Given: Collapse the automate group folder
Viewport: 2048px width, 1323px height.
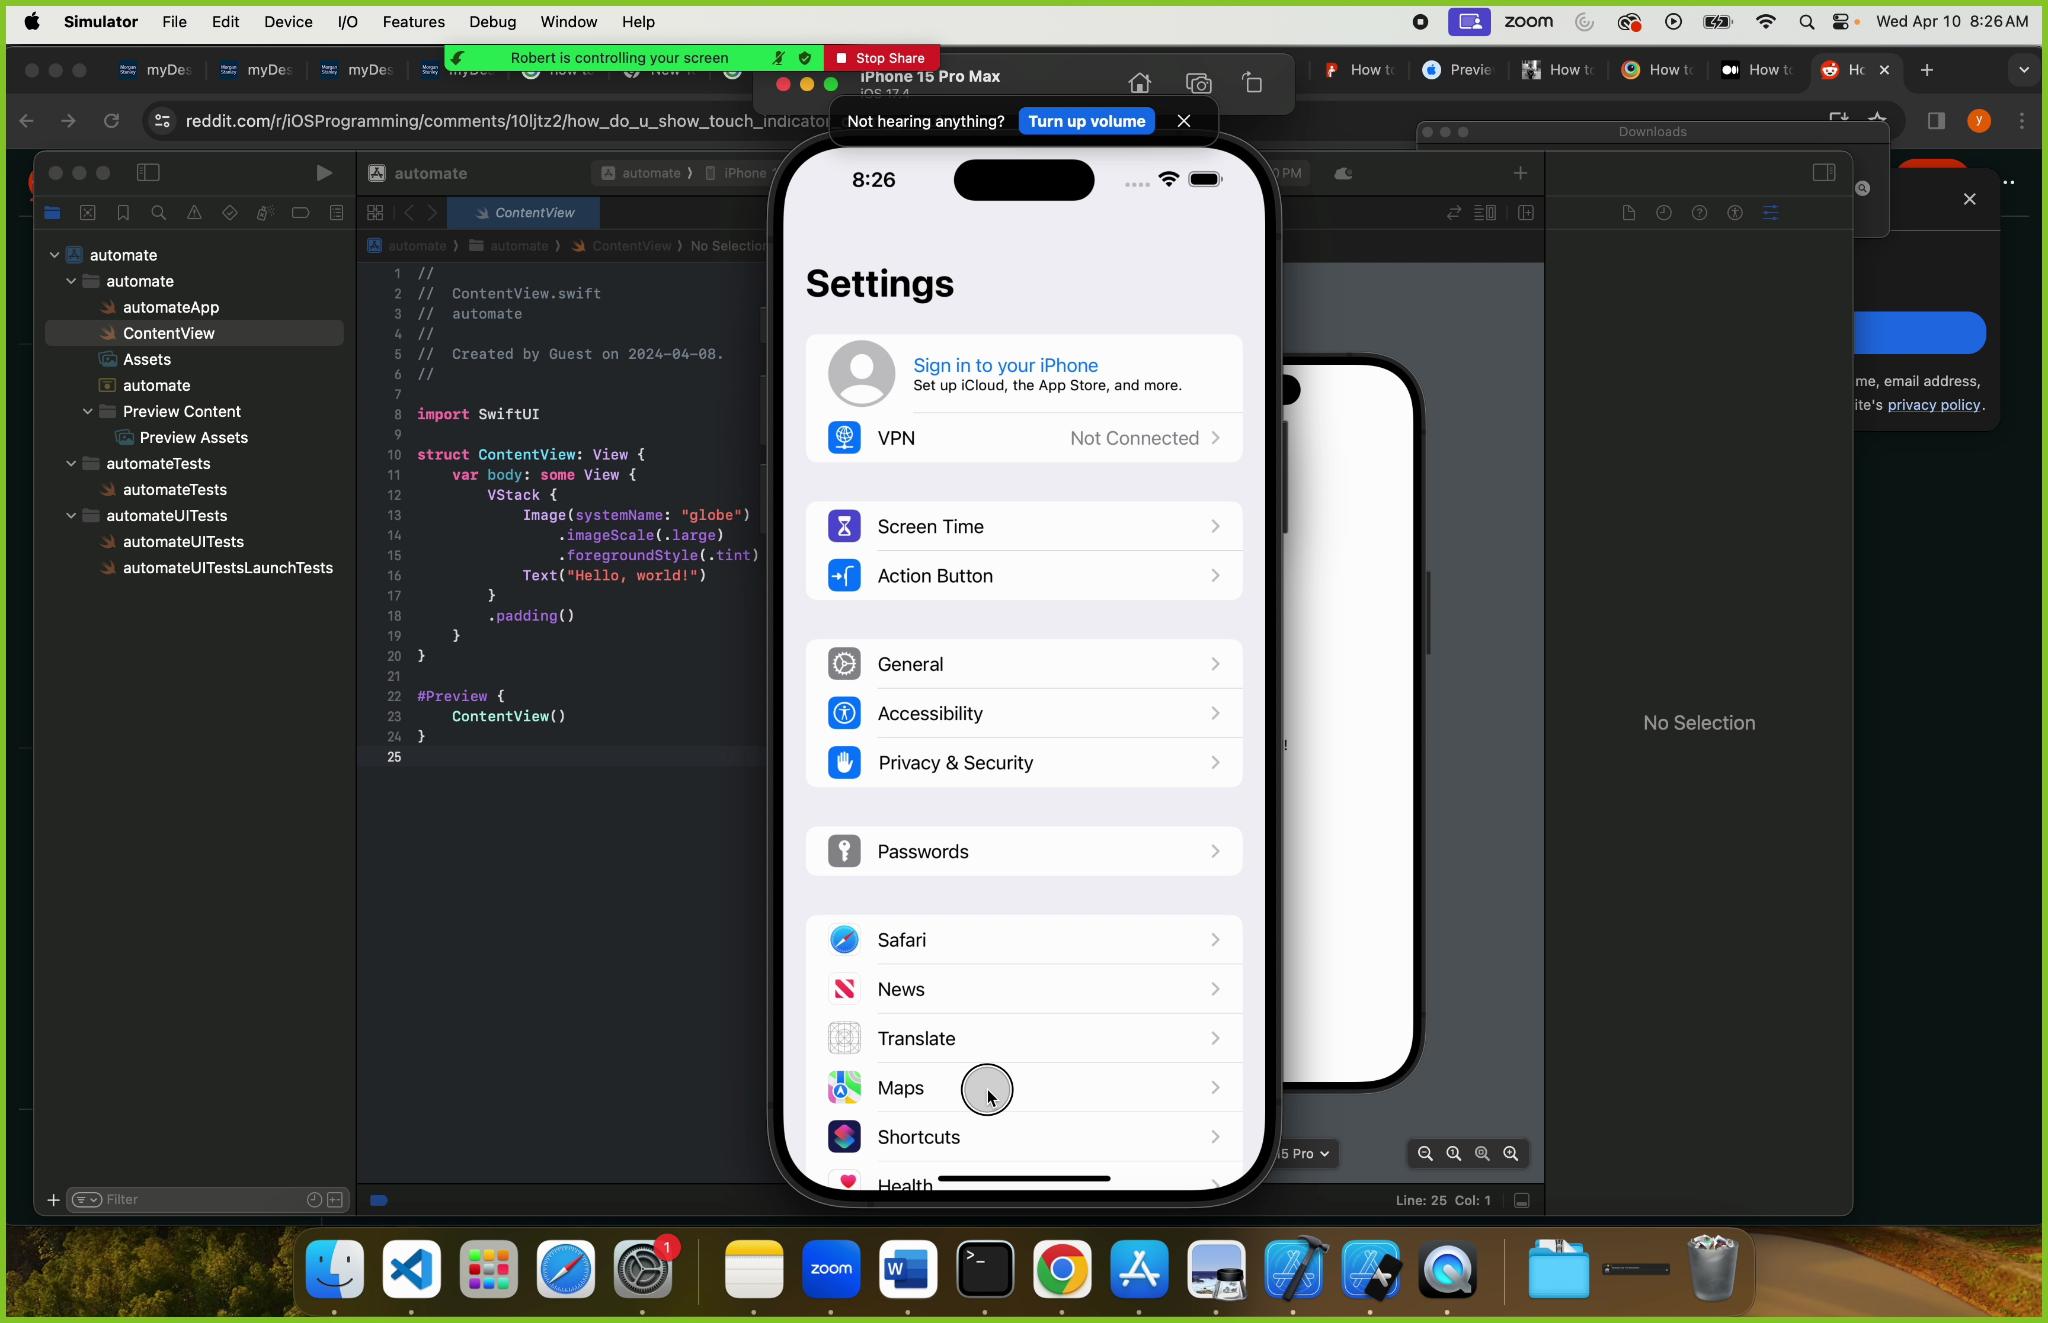Looking at the screenshot, I should tap(71, 281).
